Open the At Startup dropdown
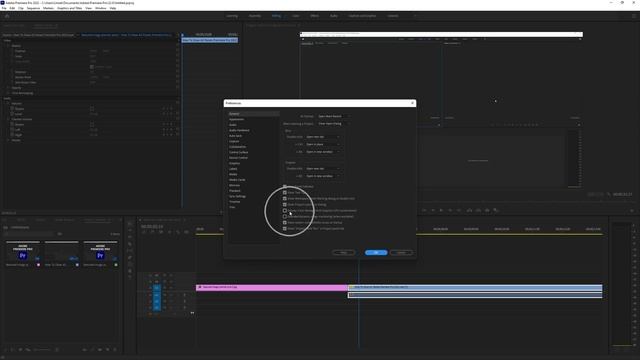 point(333,116)
